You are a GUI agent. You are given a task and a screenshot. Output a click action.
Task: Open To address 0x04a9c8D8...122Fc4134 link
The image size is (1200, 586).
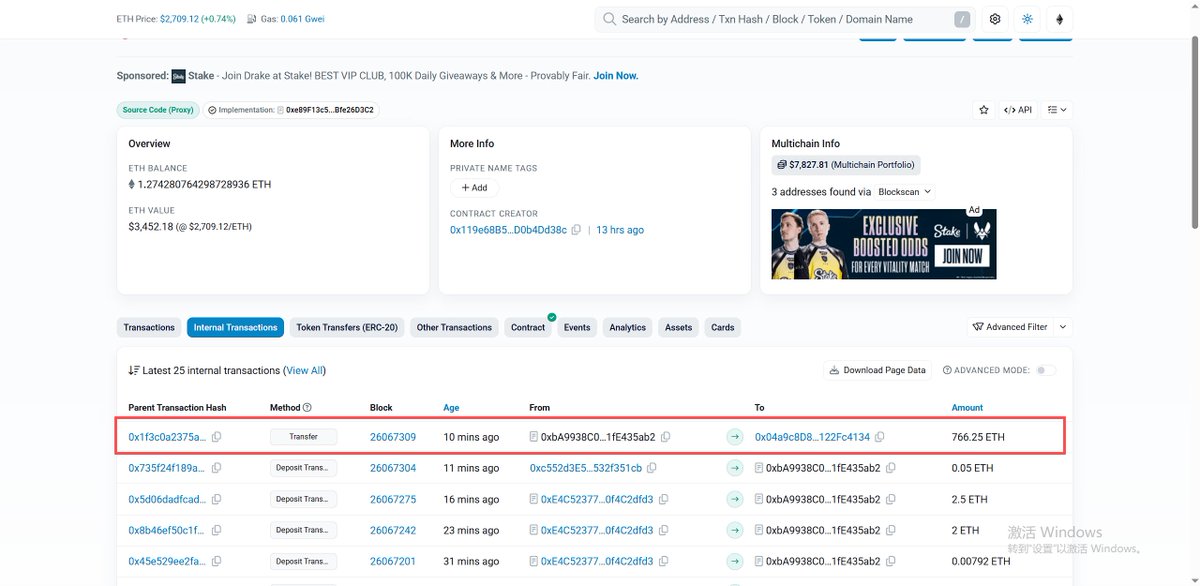click(812, 437)
